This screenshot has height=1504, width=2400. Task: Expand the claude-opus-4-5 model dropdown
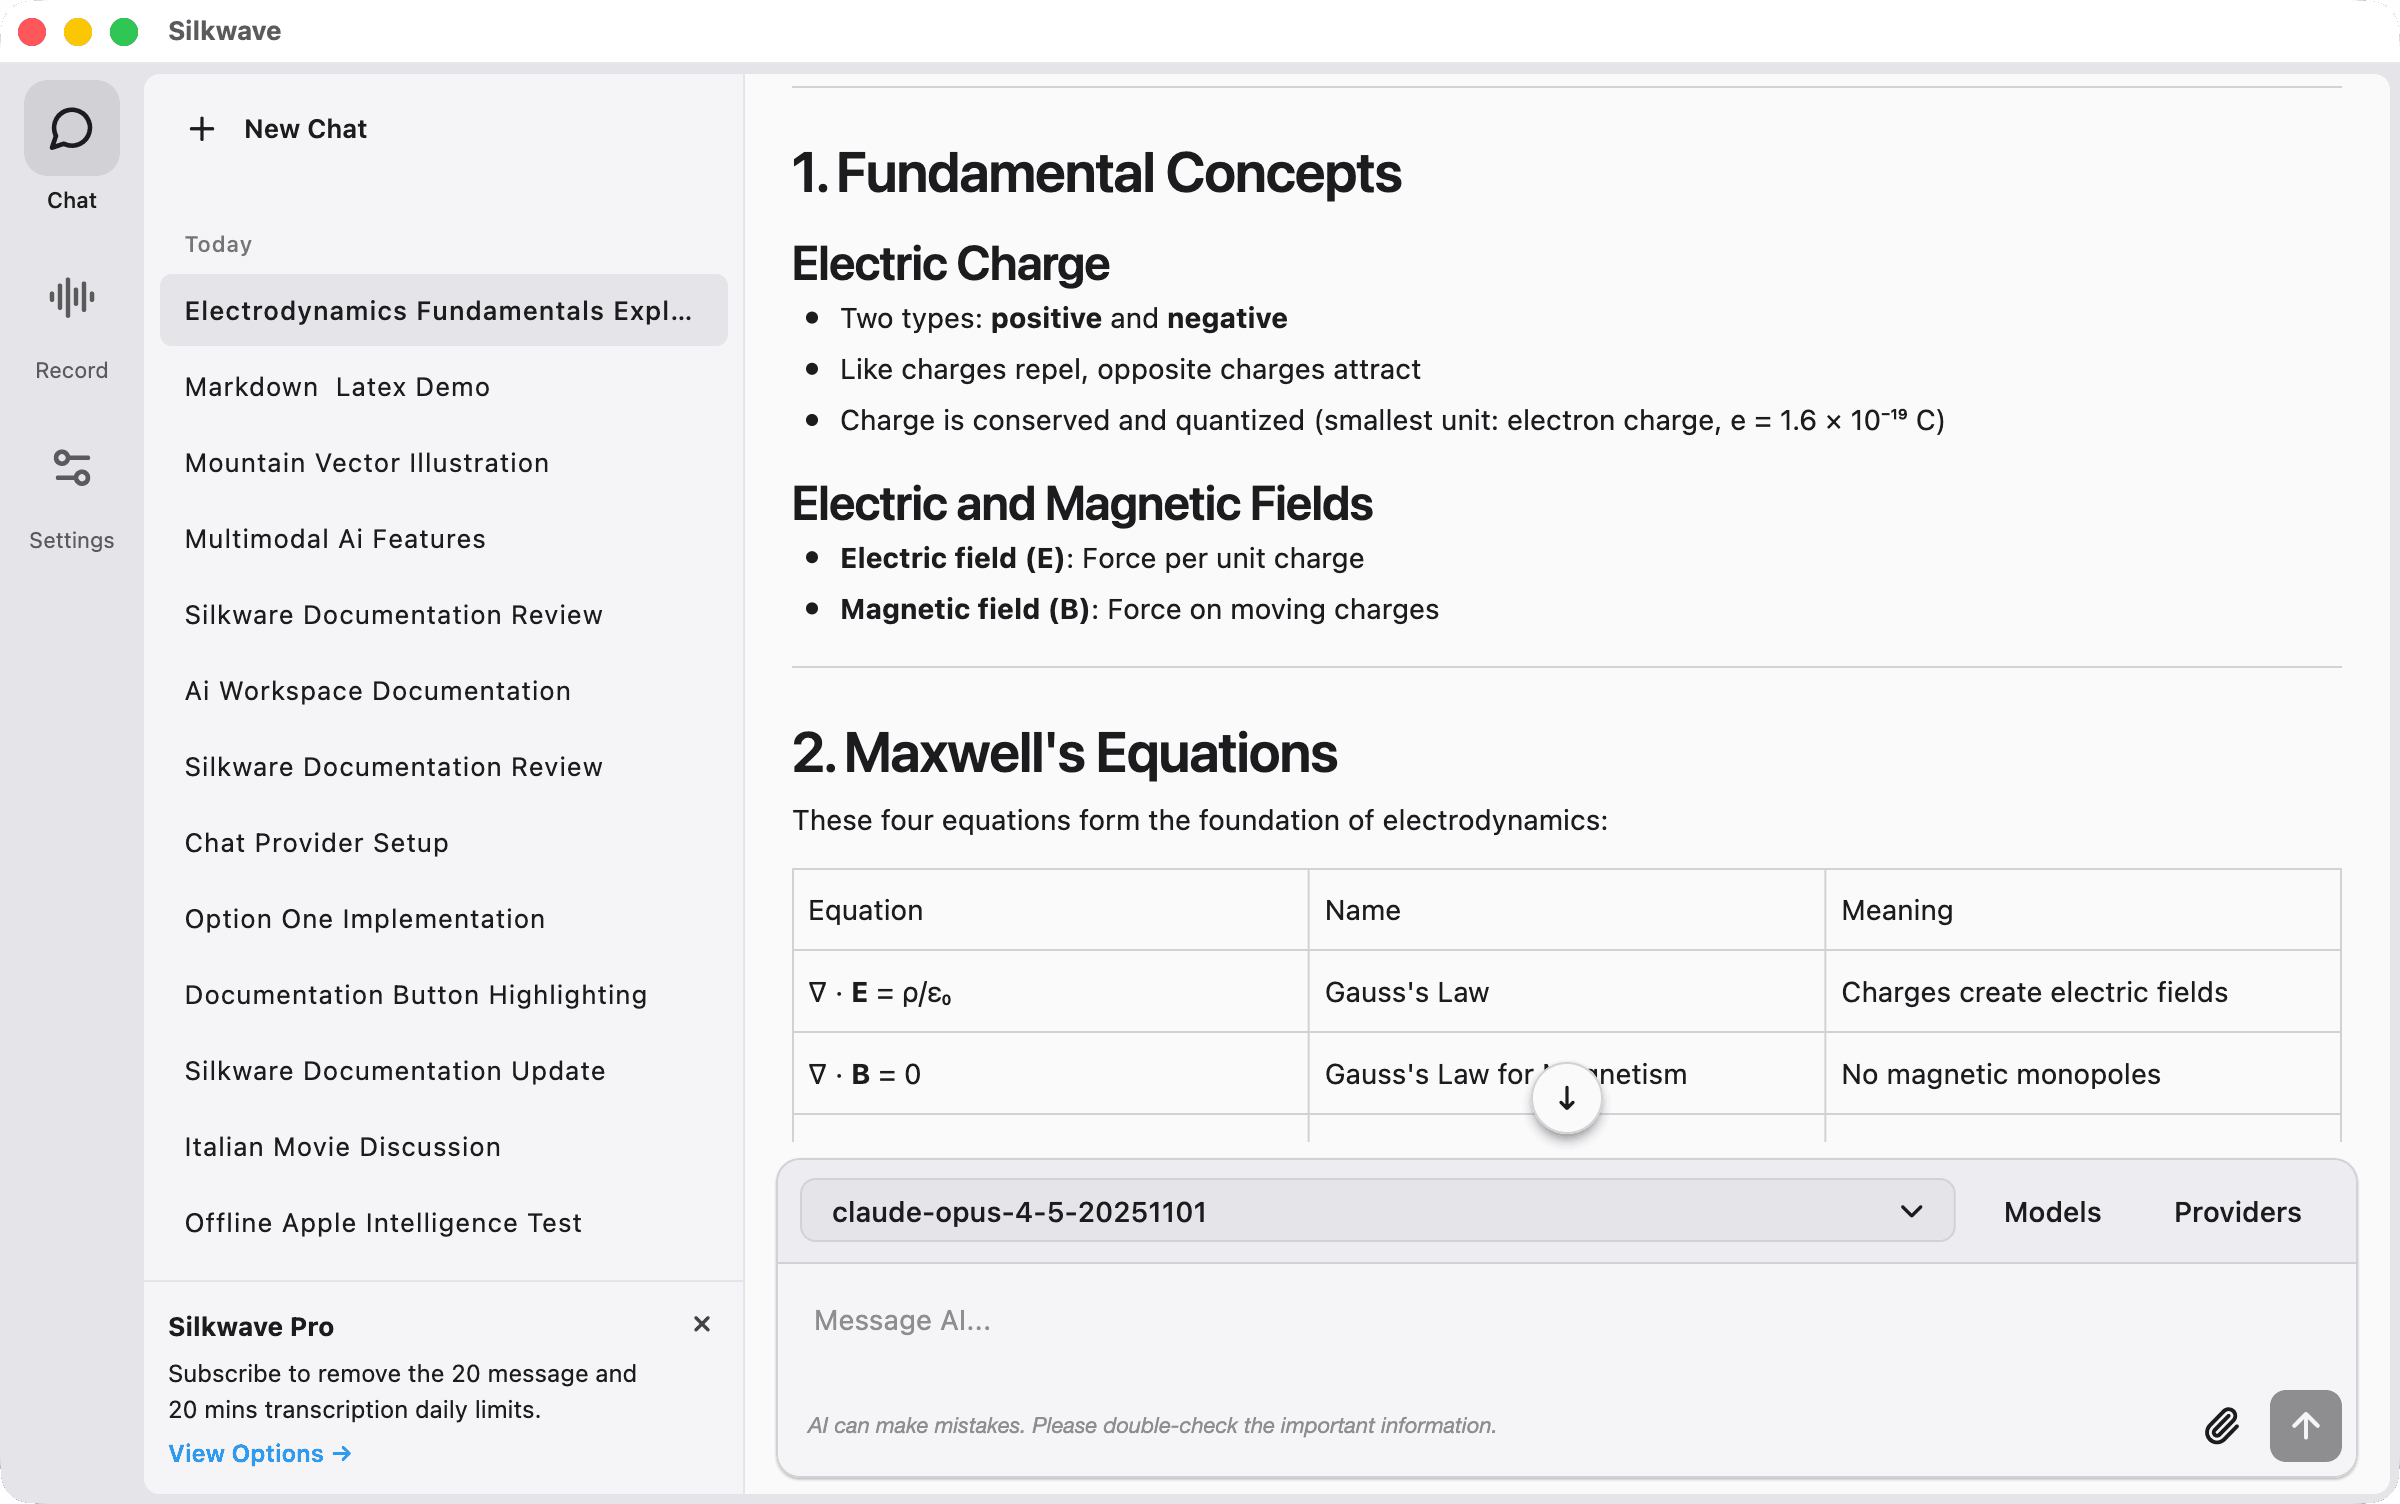coord(1376,1212)
